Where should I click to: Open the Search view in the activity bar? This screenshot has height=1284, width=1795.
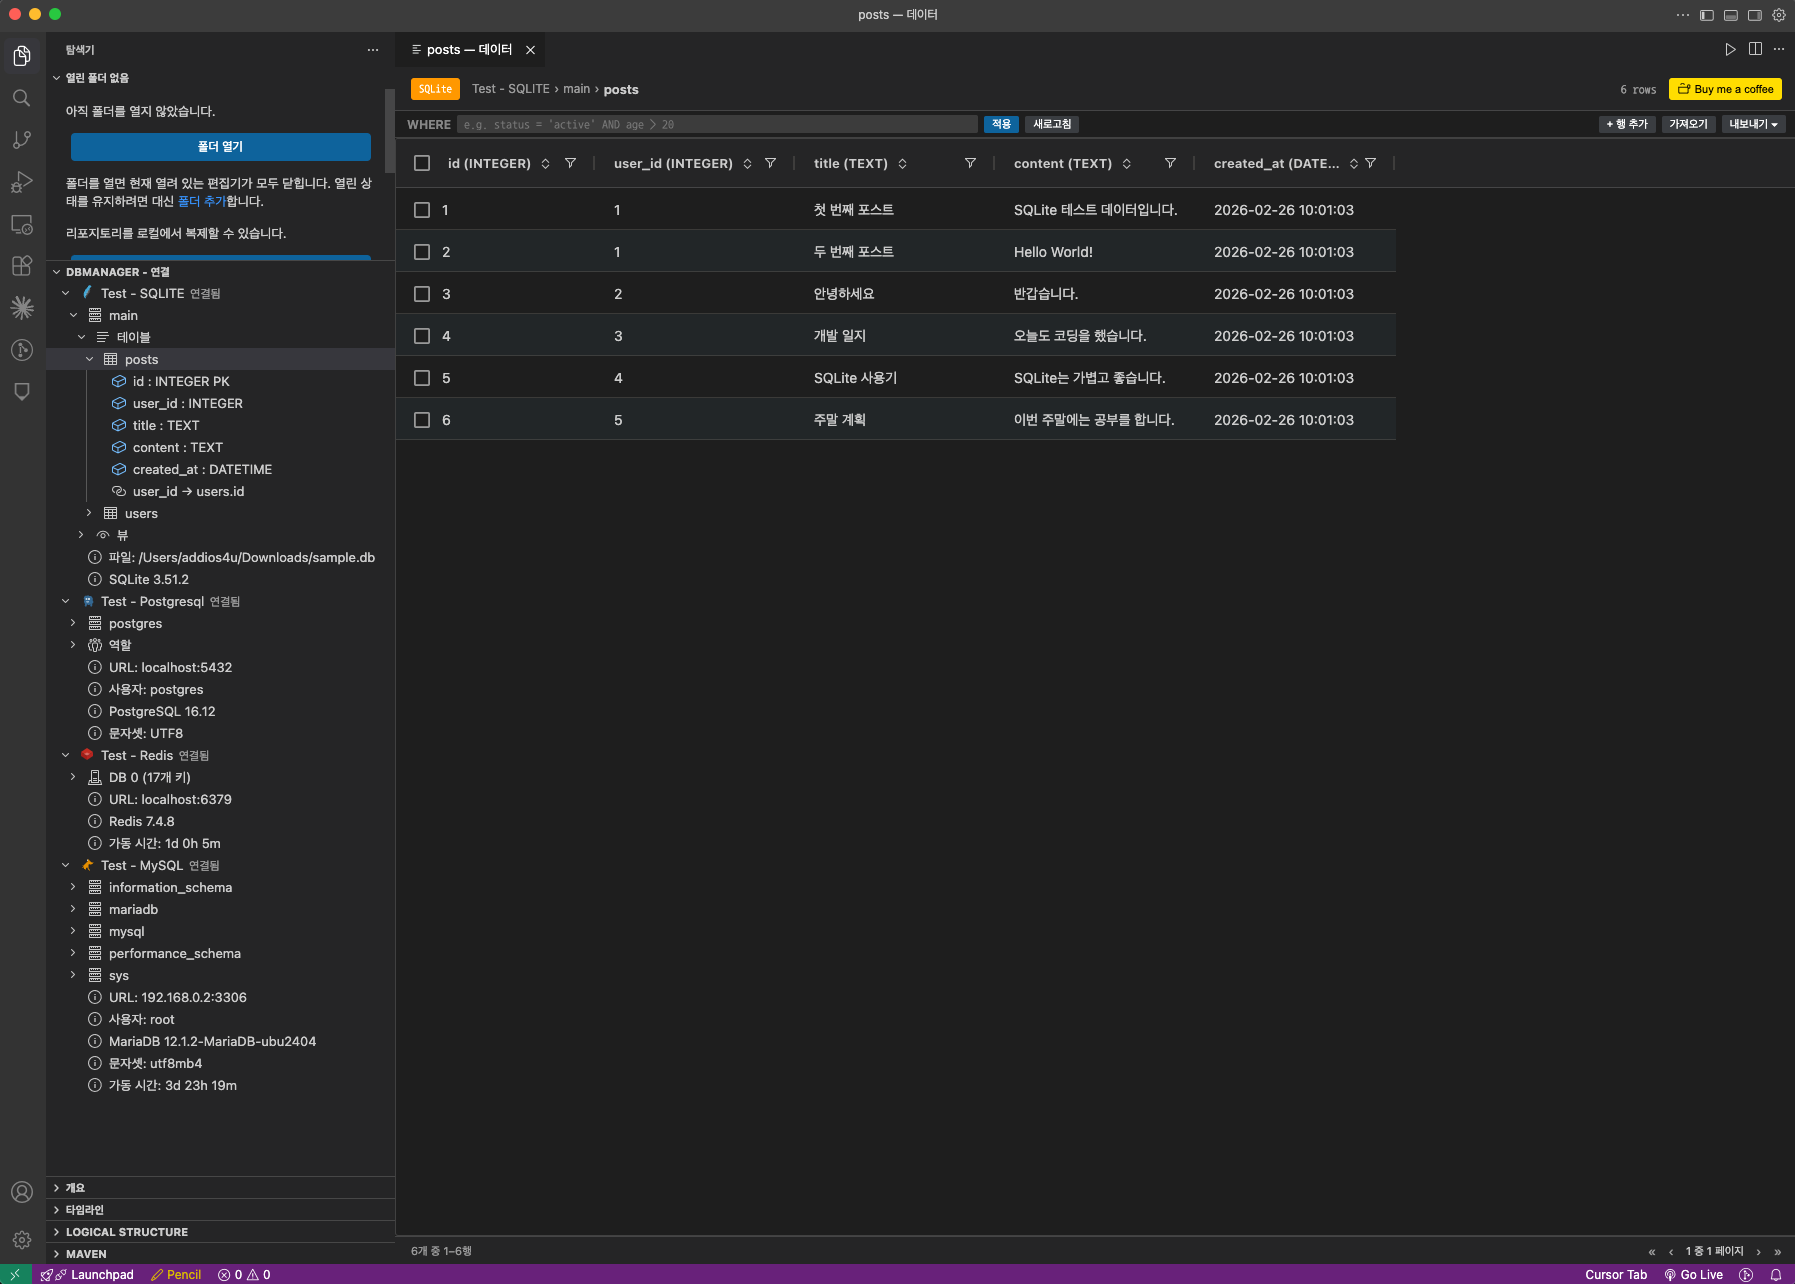(22, 97)
